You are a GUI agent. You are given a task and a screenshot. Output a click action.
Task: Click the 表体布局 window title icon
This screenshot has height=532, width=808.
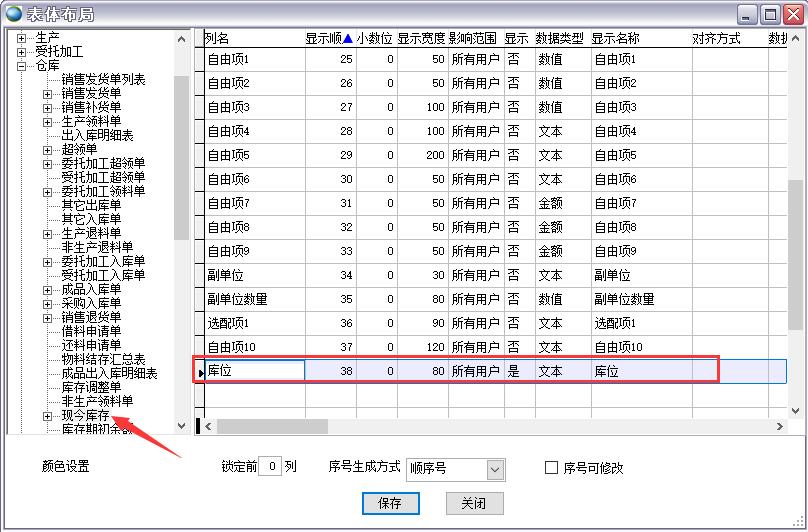(13, 13)
